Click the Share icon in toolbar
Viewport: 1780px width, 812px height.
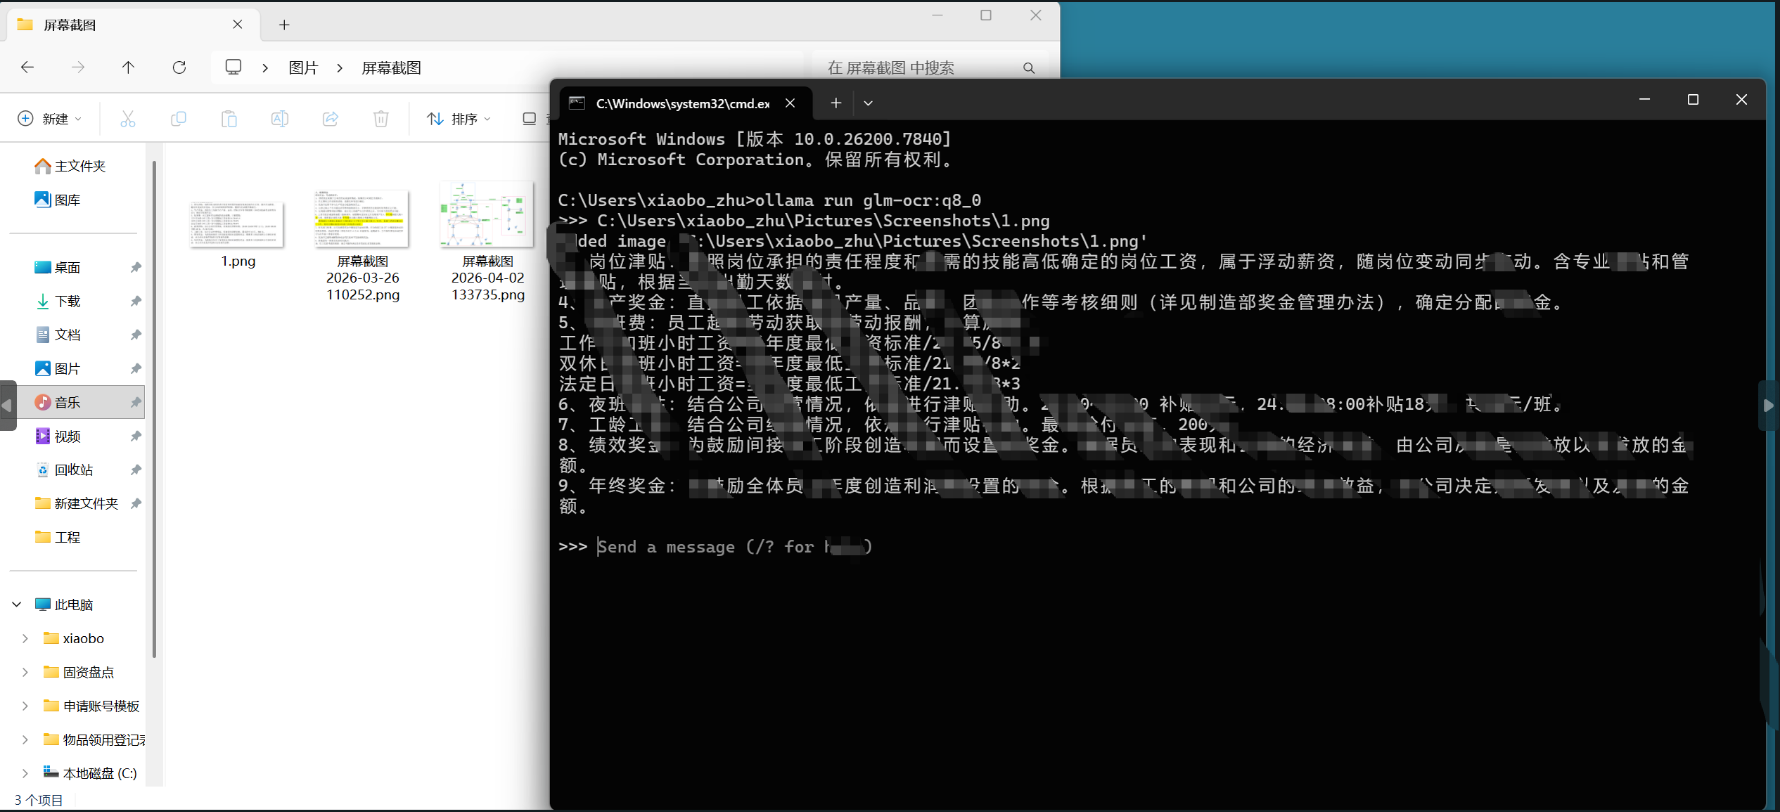click(330, 119)
